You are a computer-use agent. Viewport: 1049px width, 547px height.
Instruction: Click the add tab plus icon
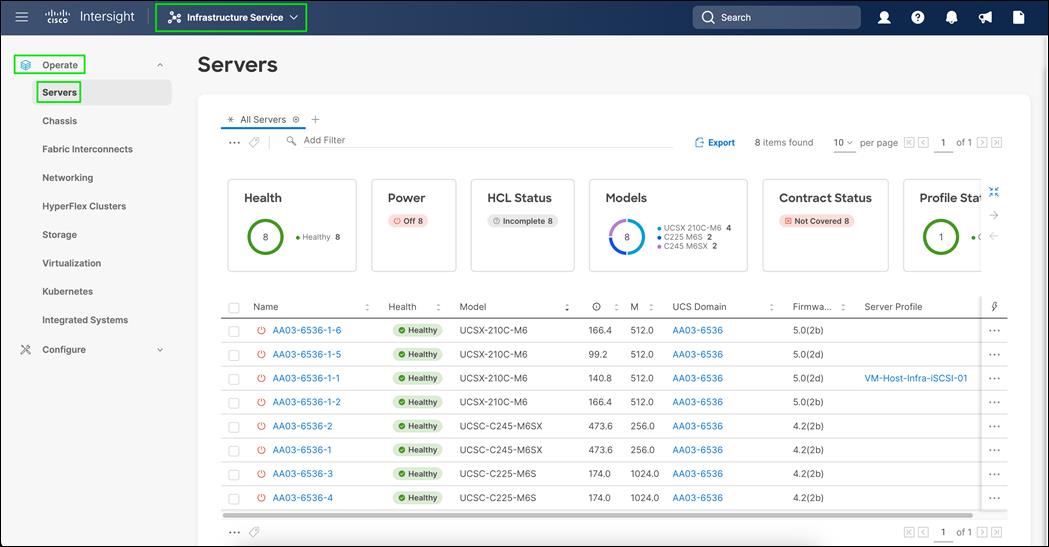point(316,119)
